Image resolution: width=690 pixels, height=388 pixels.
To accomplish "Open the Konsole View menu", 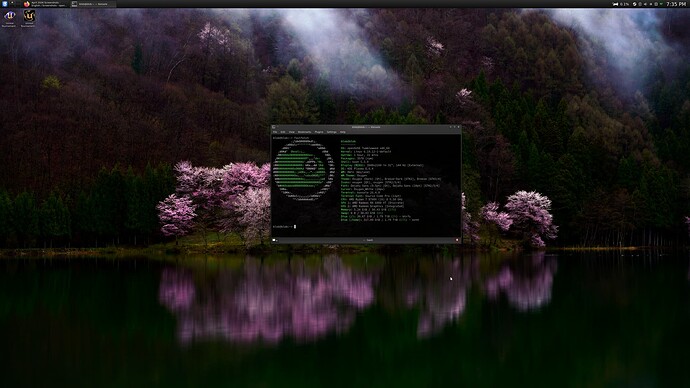I will click(291, 132).
